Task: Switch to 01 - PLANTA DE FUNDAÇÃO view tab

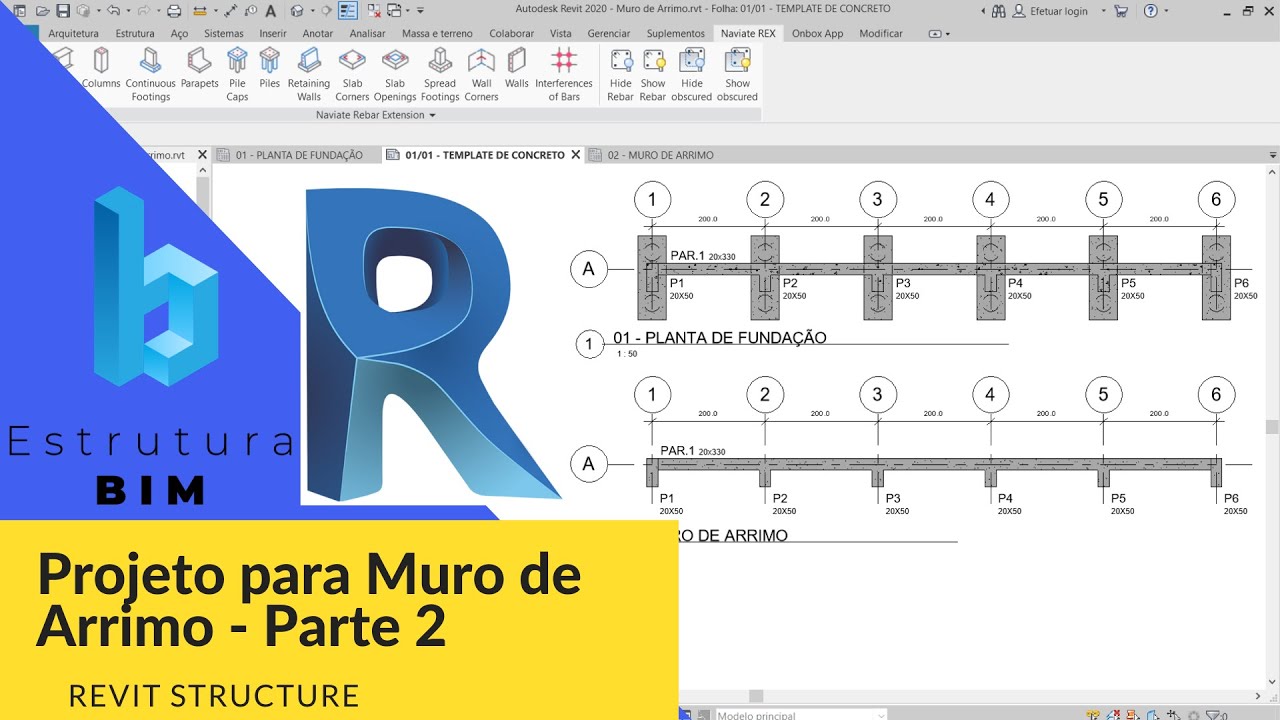Action: (x=298, y=155)
